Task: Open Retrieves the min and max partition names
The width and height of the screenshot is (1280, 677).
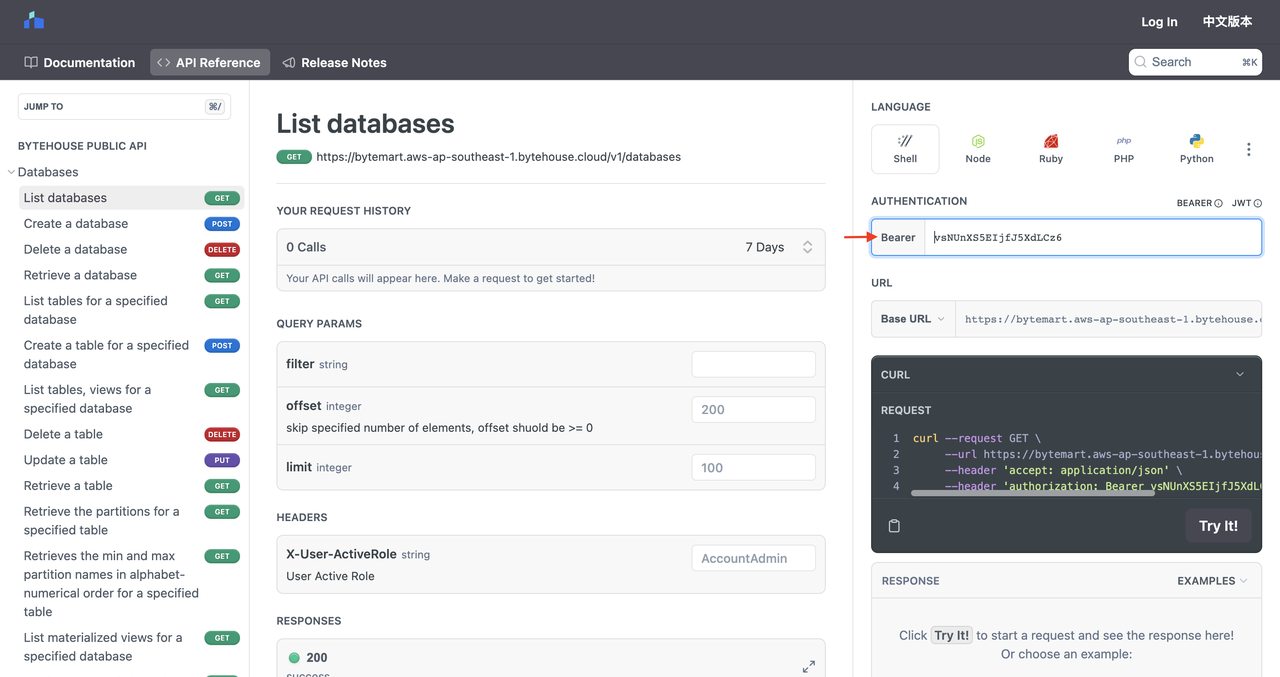Action: tap(130, 583)
